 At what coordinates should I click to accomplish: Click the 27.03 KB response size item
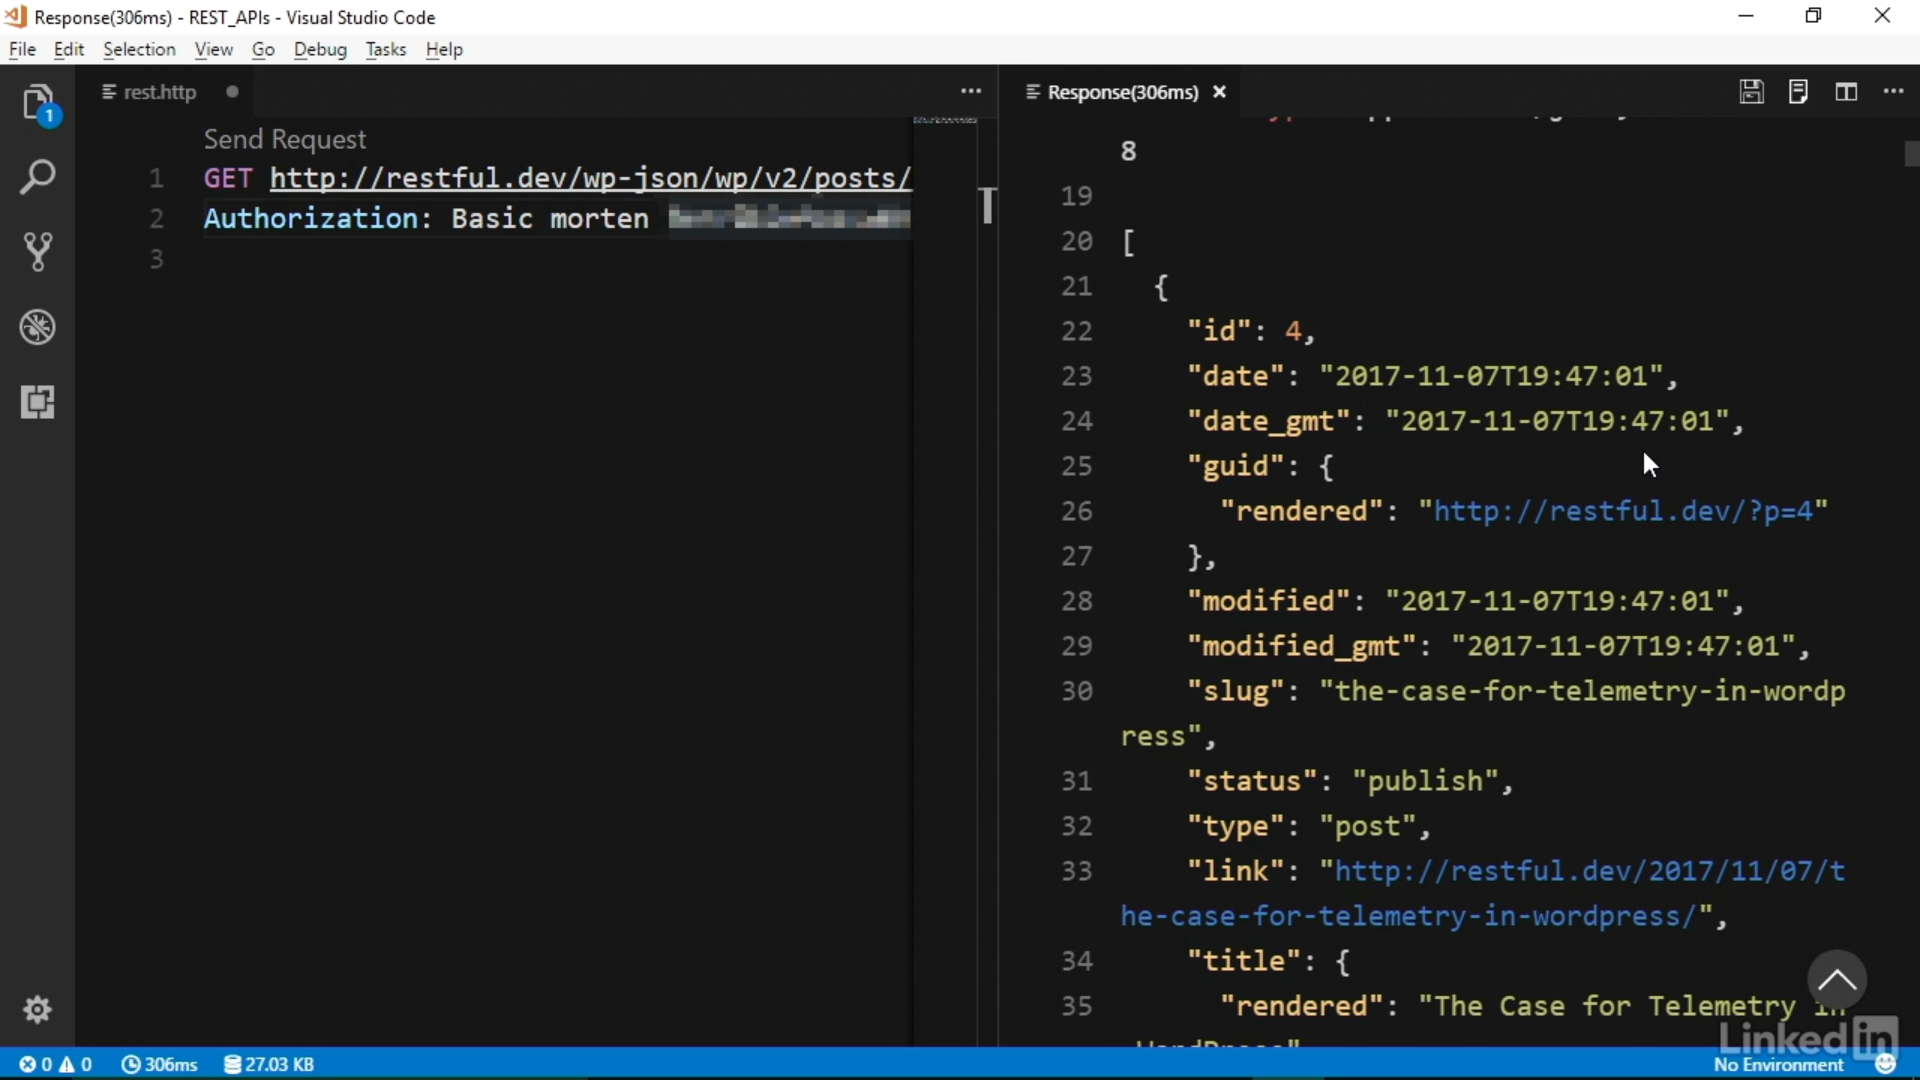click(269, 1064)
